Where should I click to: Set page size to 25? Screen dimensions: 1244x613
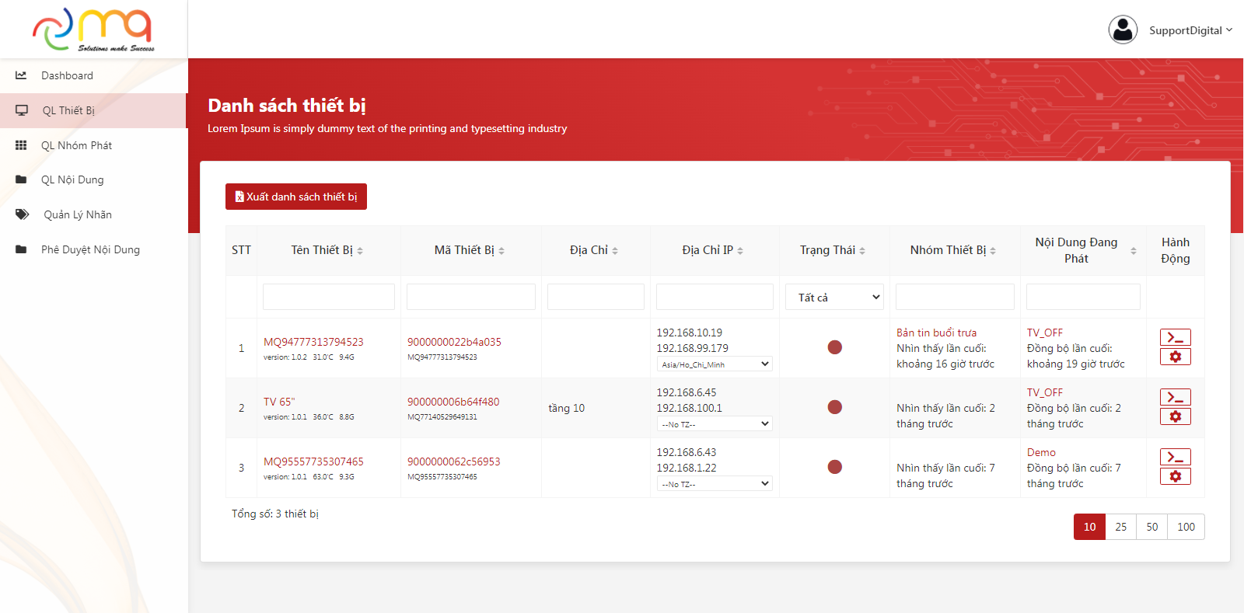(1121, 527)
